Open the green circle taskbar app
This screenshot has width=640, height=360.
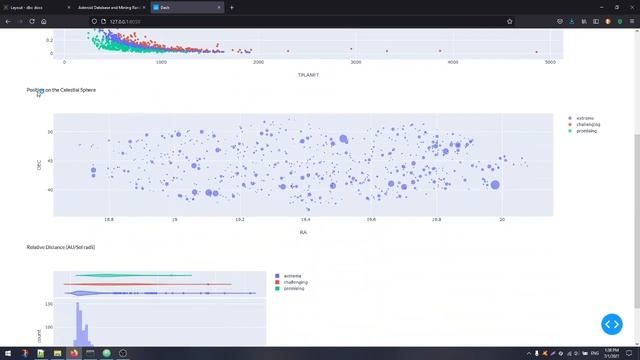coord(107,353)
